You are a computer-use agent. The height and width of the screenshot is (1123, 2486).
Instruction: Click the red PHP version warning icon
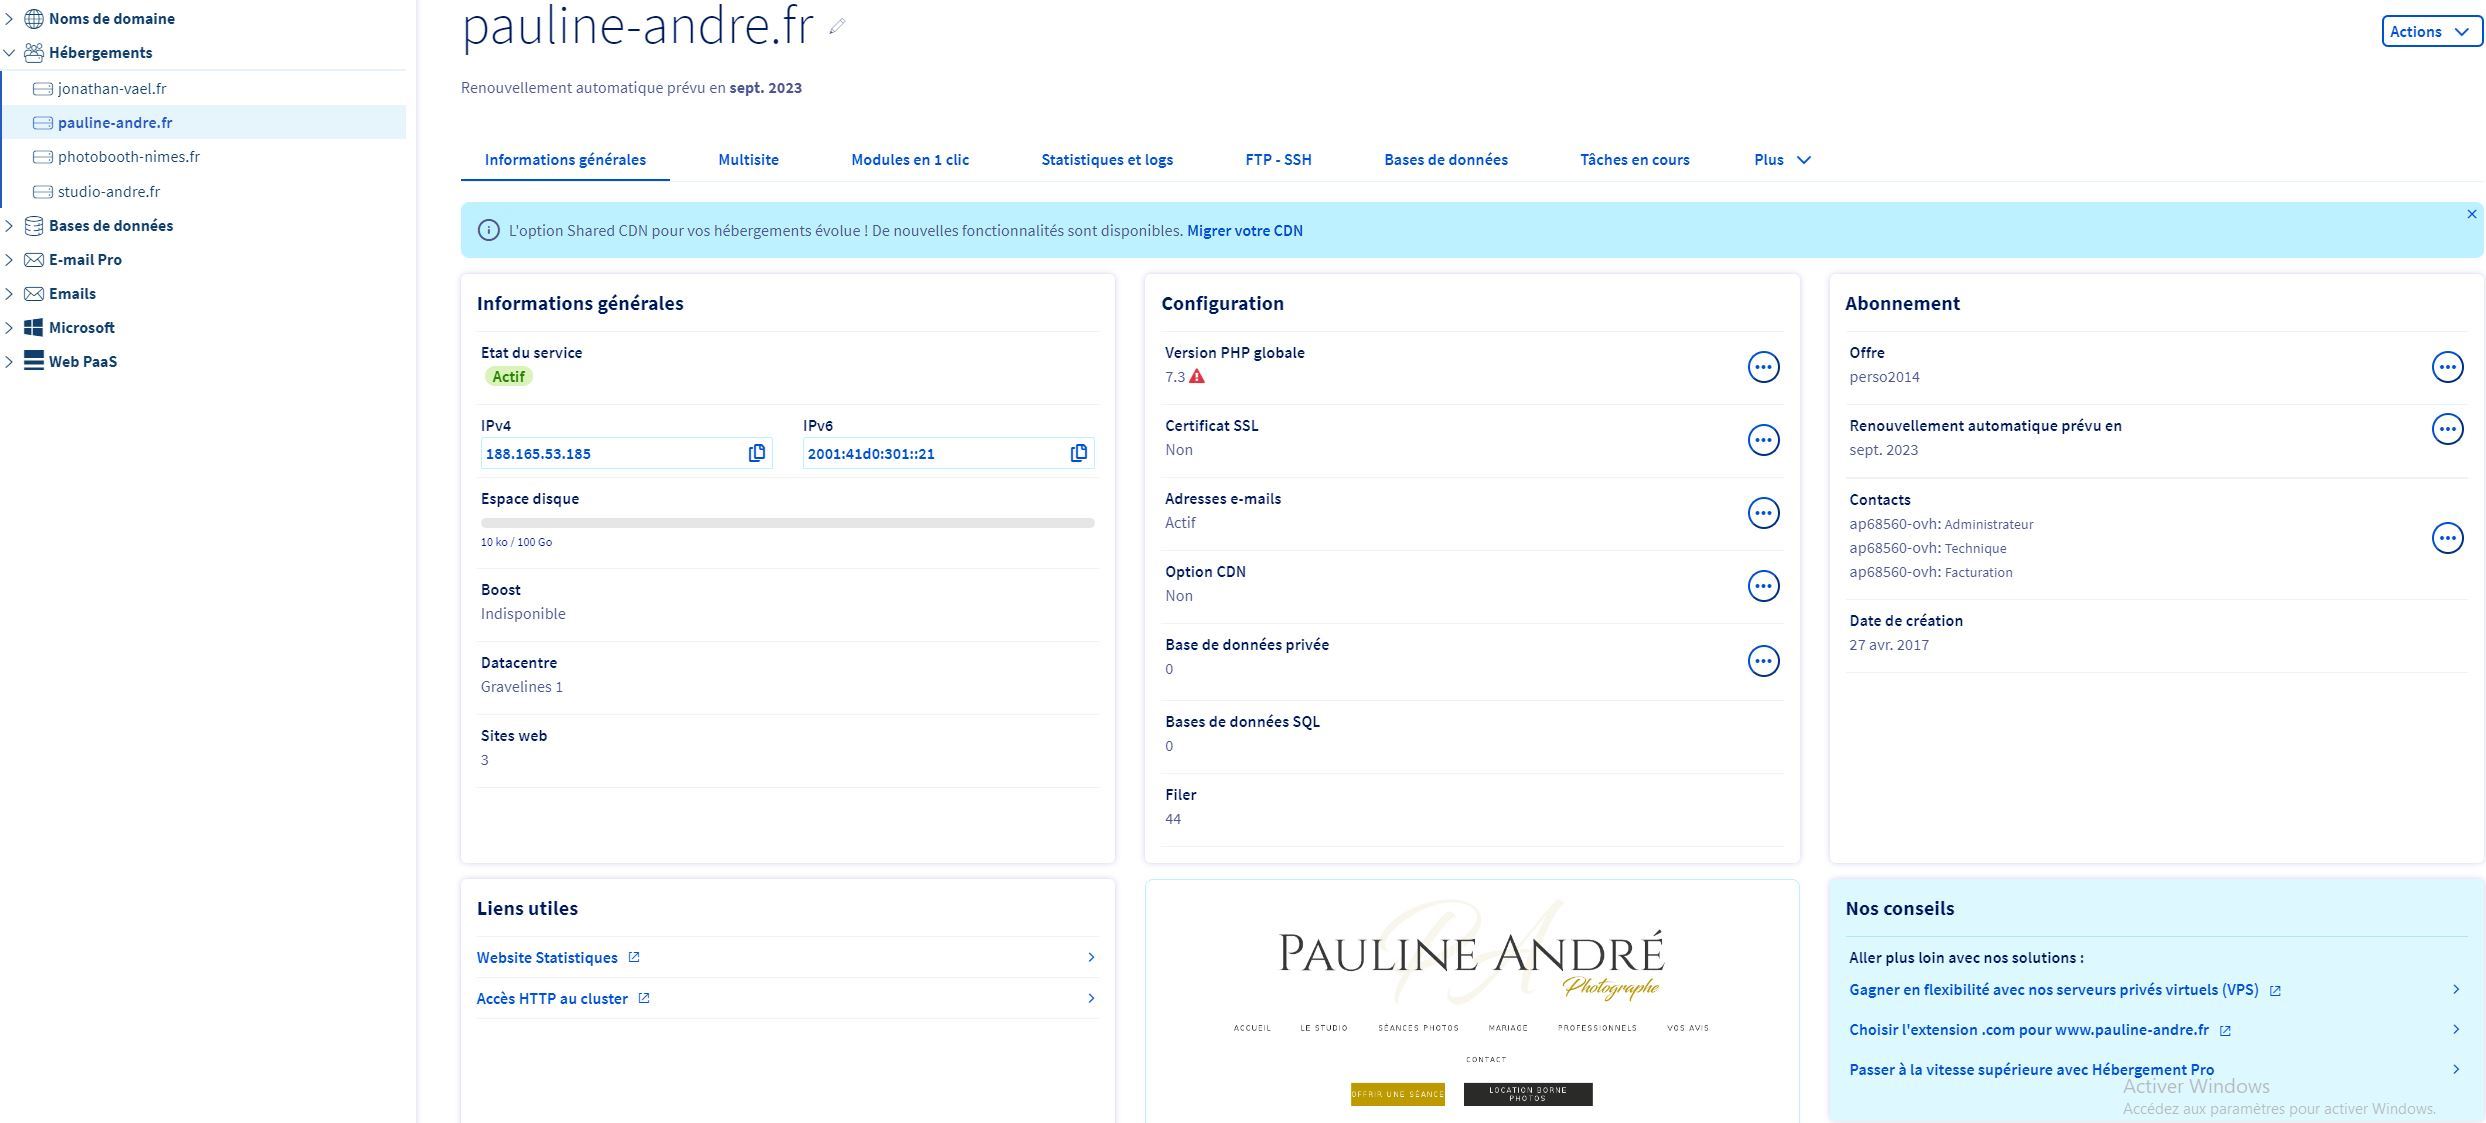(1197, 377)
